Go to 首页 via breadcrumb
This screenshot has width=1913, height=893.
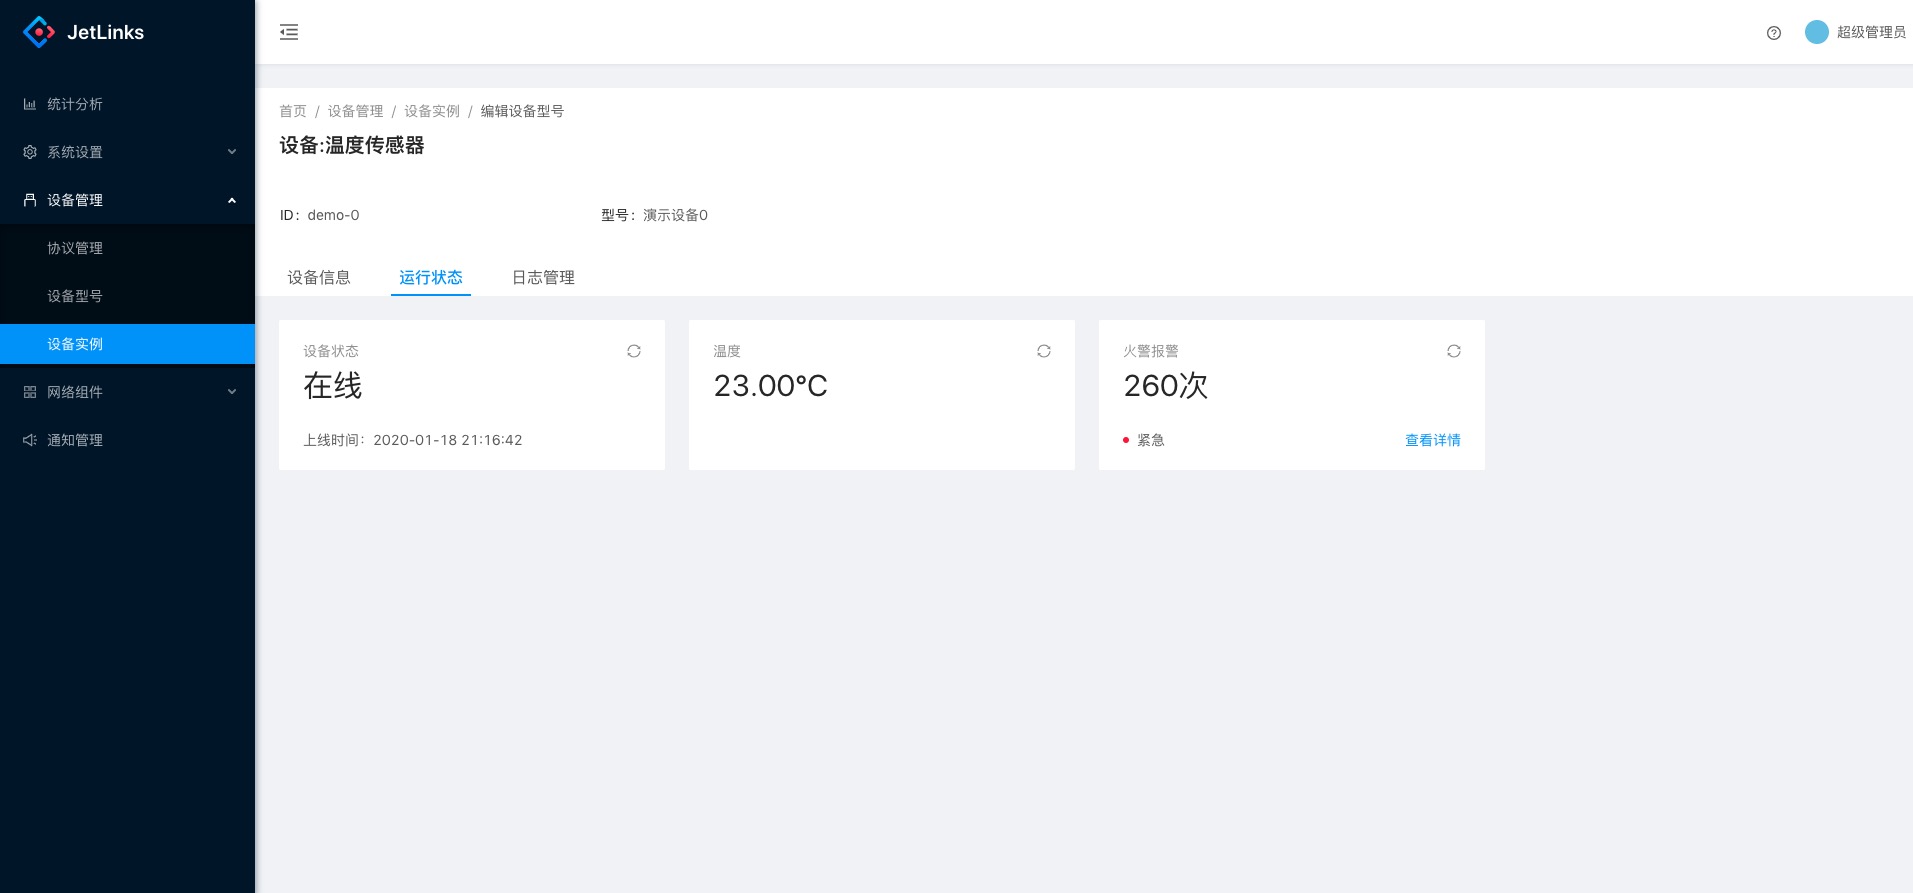[x=293, y=111]
